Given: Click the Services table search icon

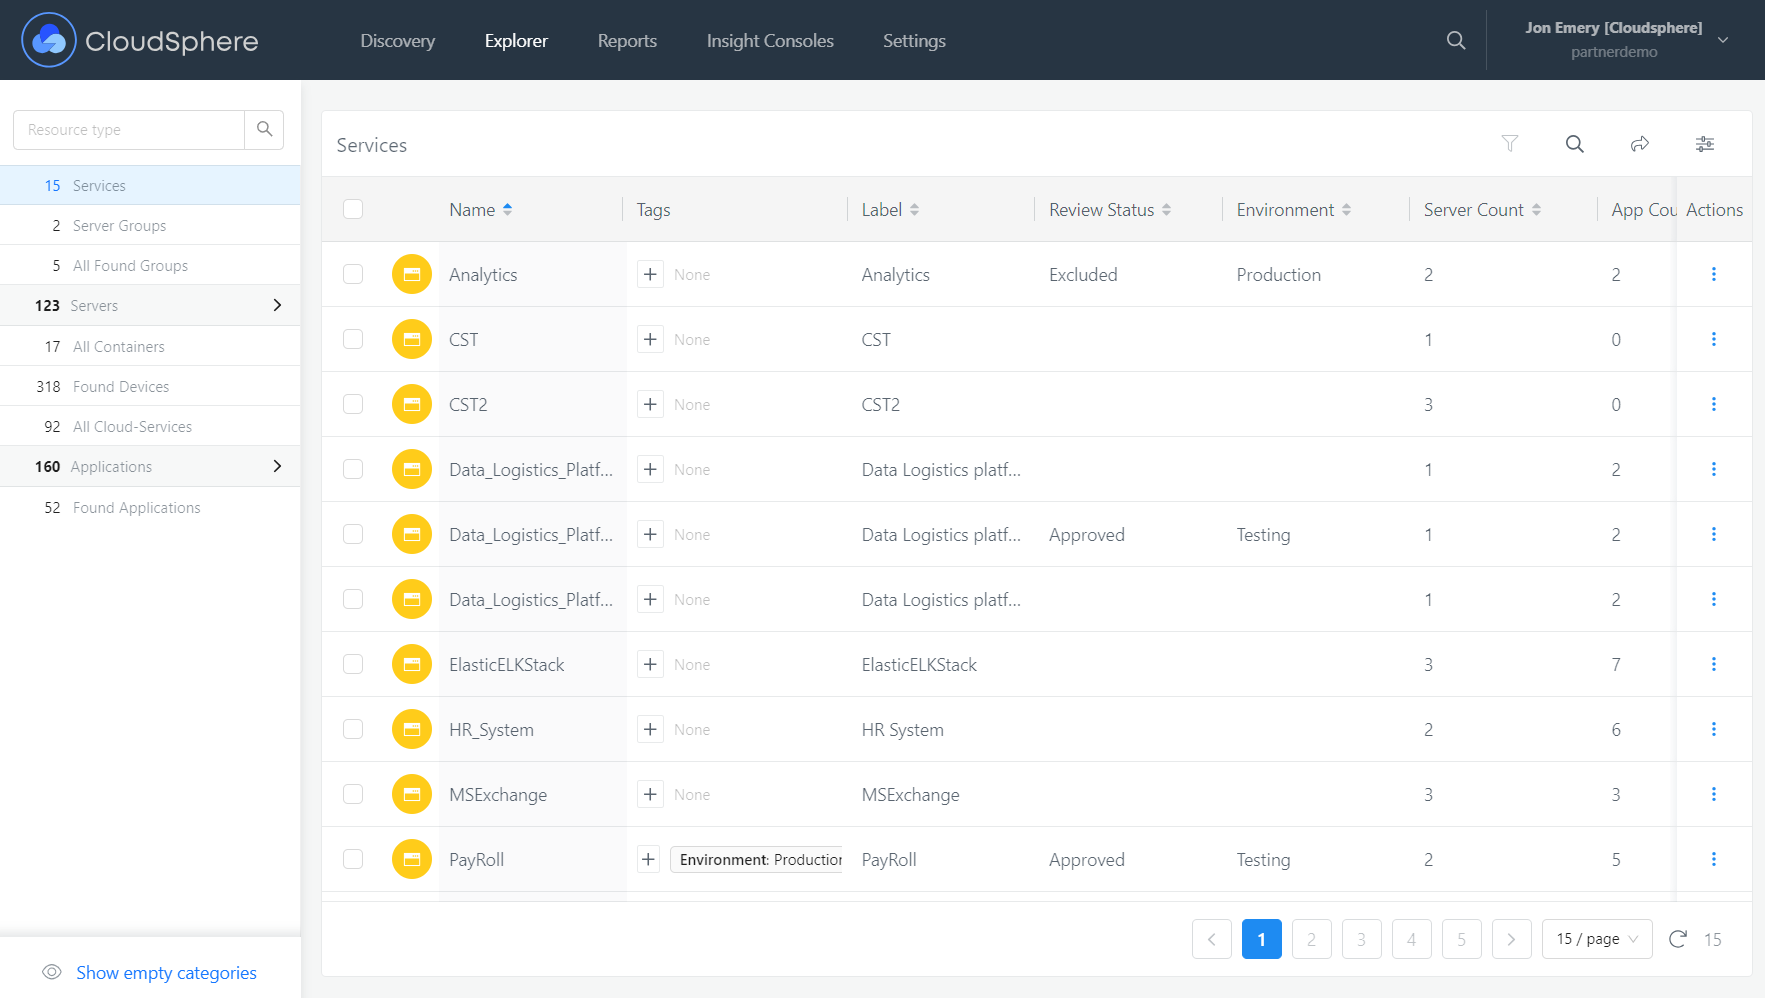Looking at the screenshot, I should [1574, 144].
